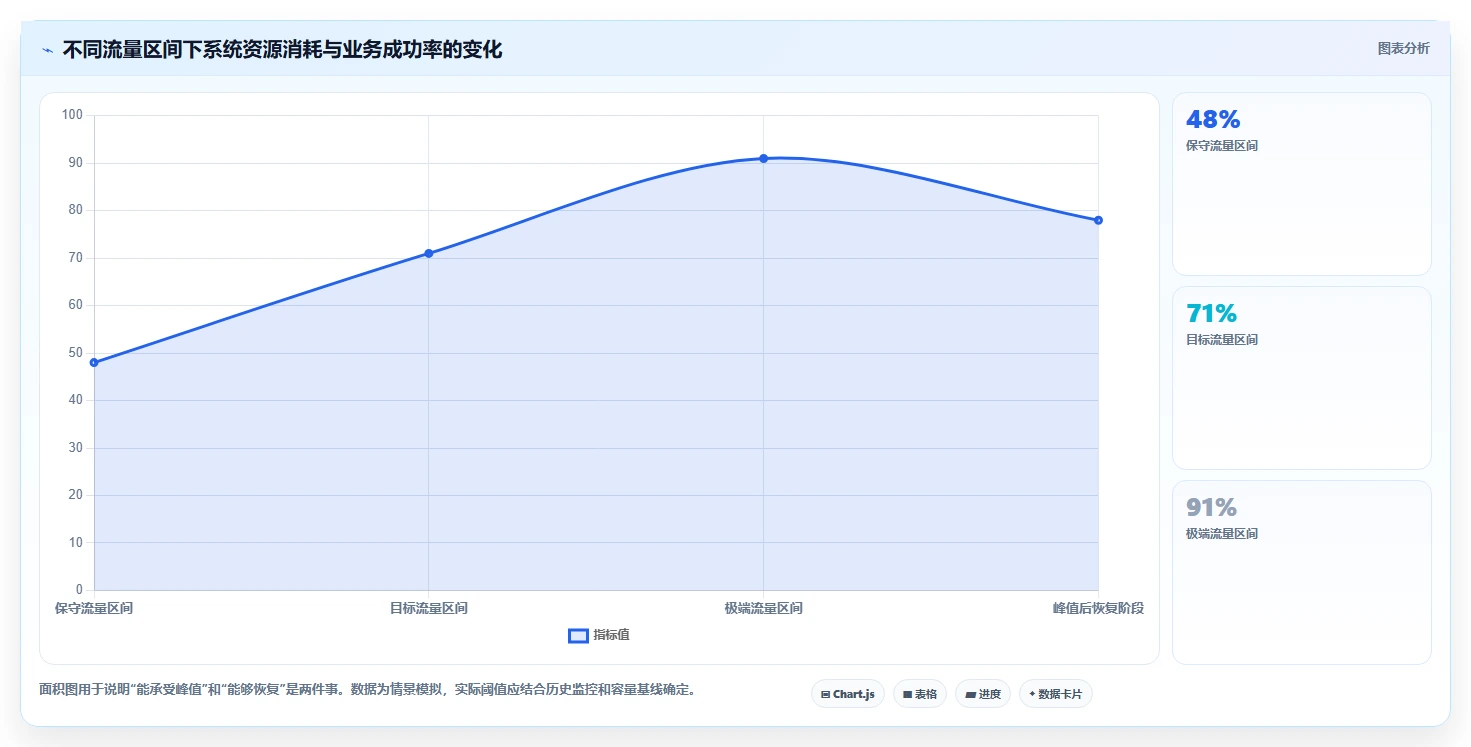
Task: Open the 48% 保守流量区间 card
Action: [x=1301, y=184]
